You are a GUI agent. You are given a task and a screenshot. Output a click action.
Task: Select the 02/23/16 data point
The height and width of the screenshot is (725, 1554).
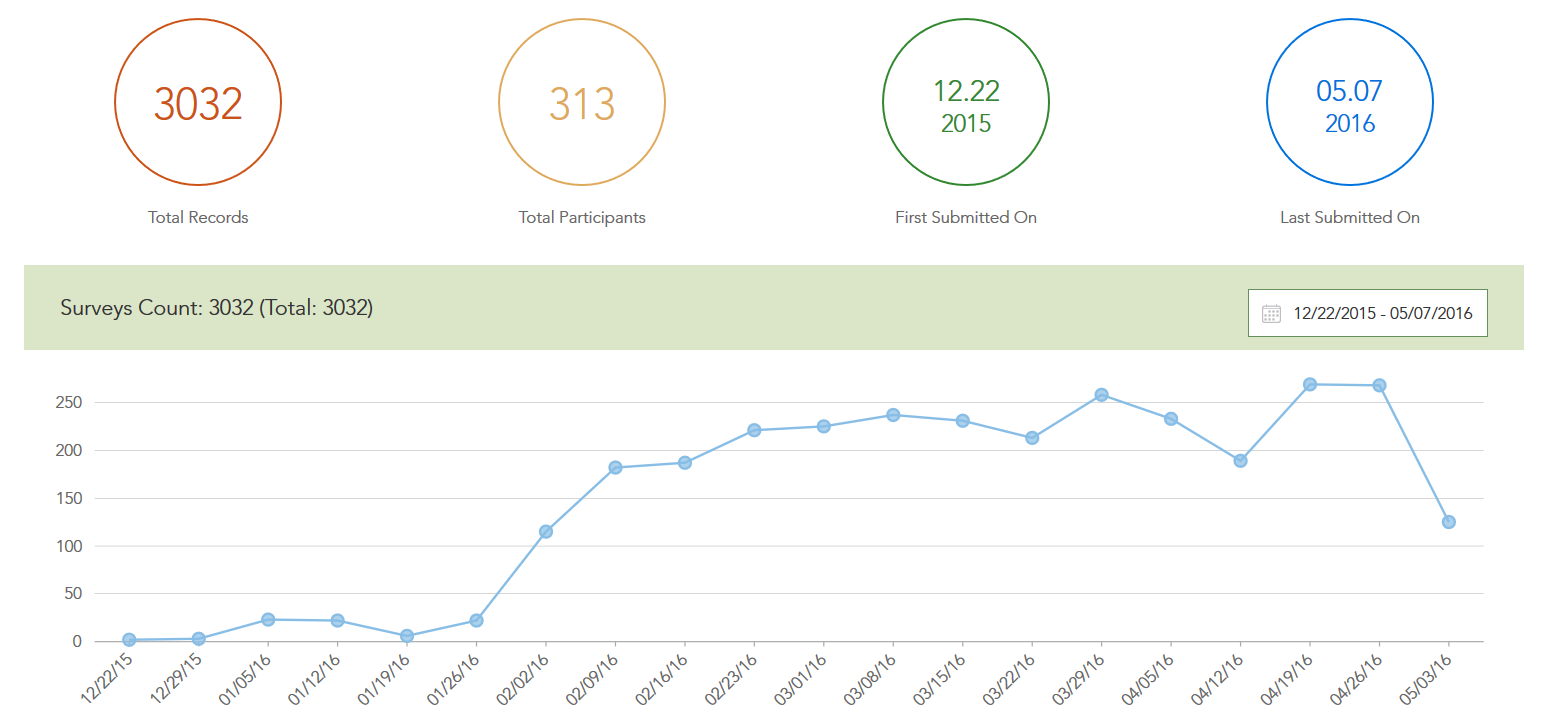pyautogui.click(x=754, y=431)
